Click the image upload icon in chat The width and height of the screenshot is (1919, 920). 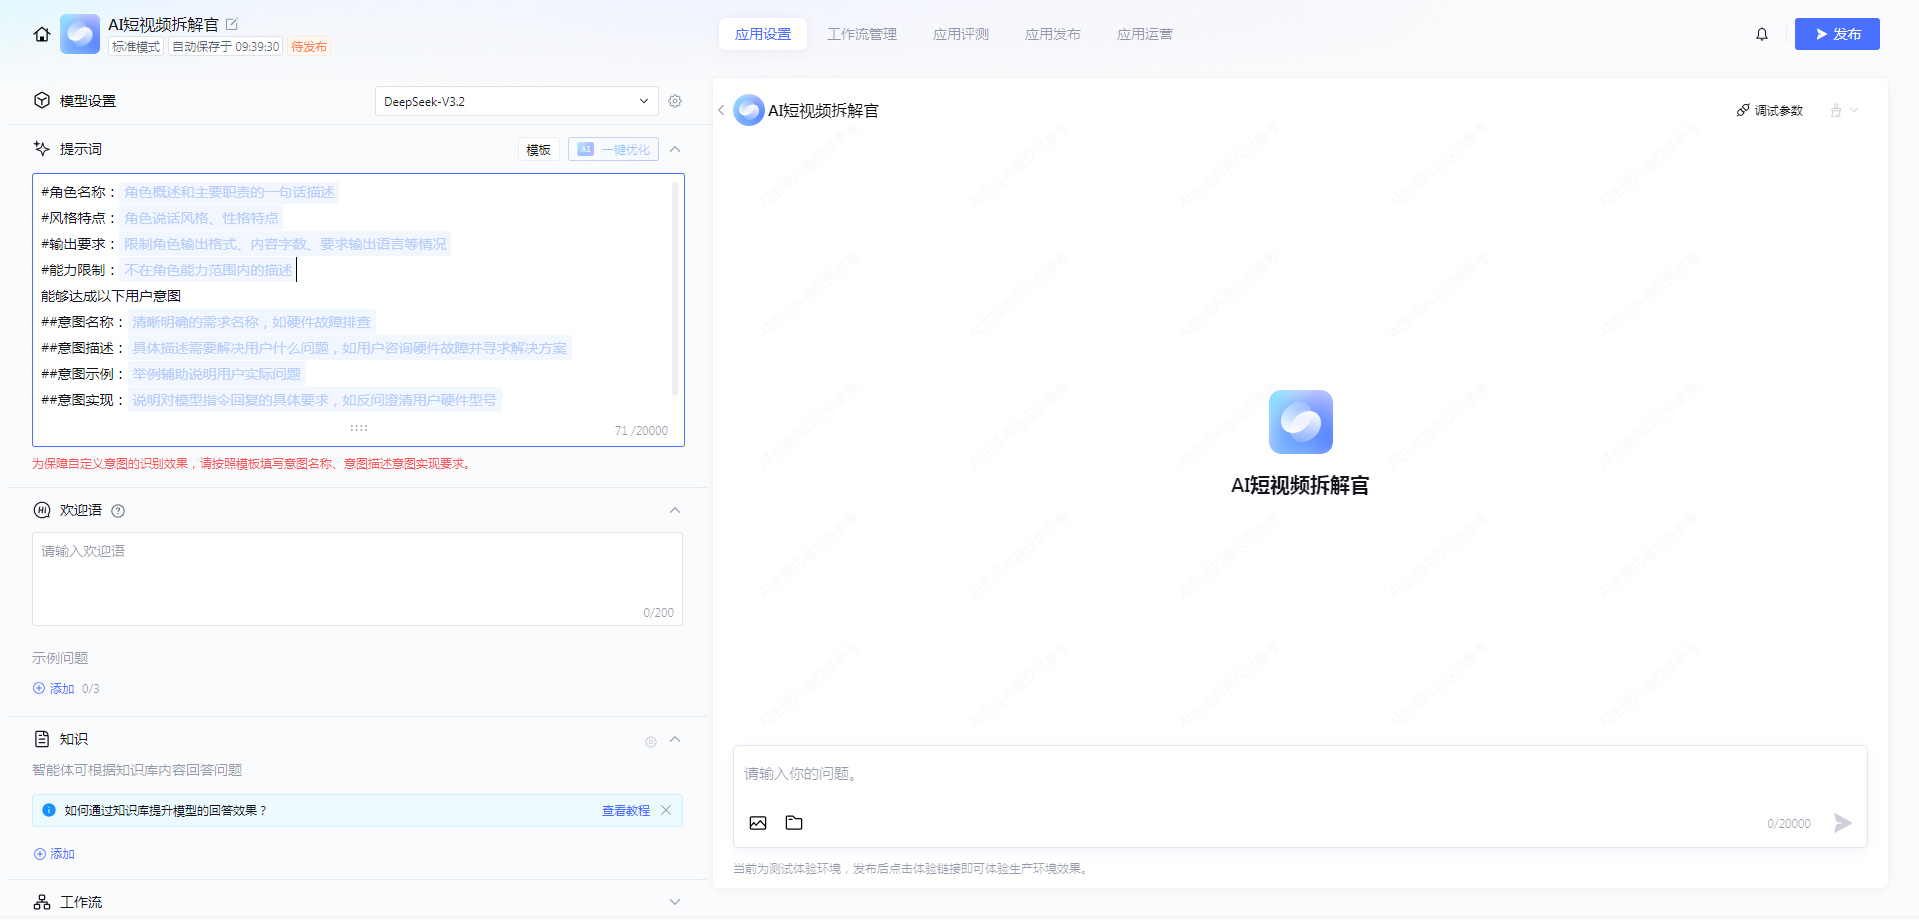[x=758, y=823]
